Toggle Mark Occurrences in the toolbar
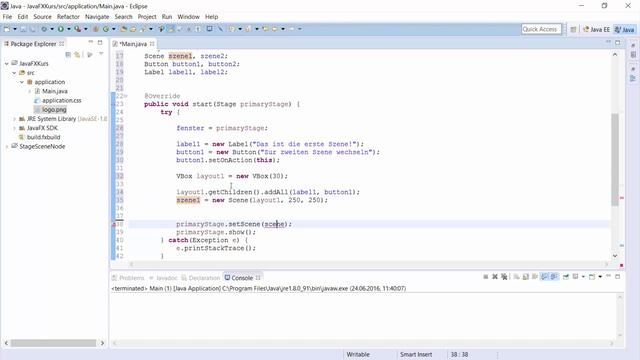This screenshot has height=360, width=640. (171, 29)
